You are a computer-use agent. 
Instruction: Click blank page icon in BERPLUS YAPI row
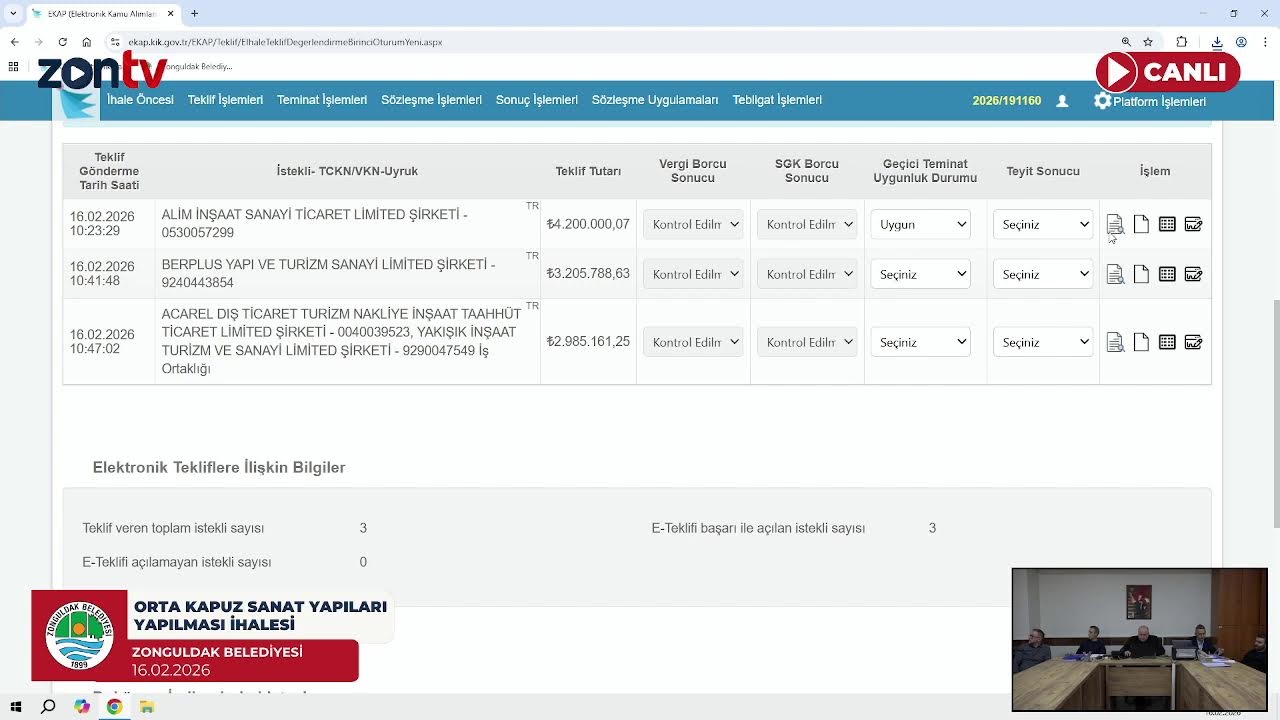(1141, 274)
